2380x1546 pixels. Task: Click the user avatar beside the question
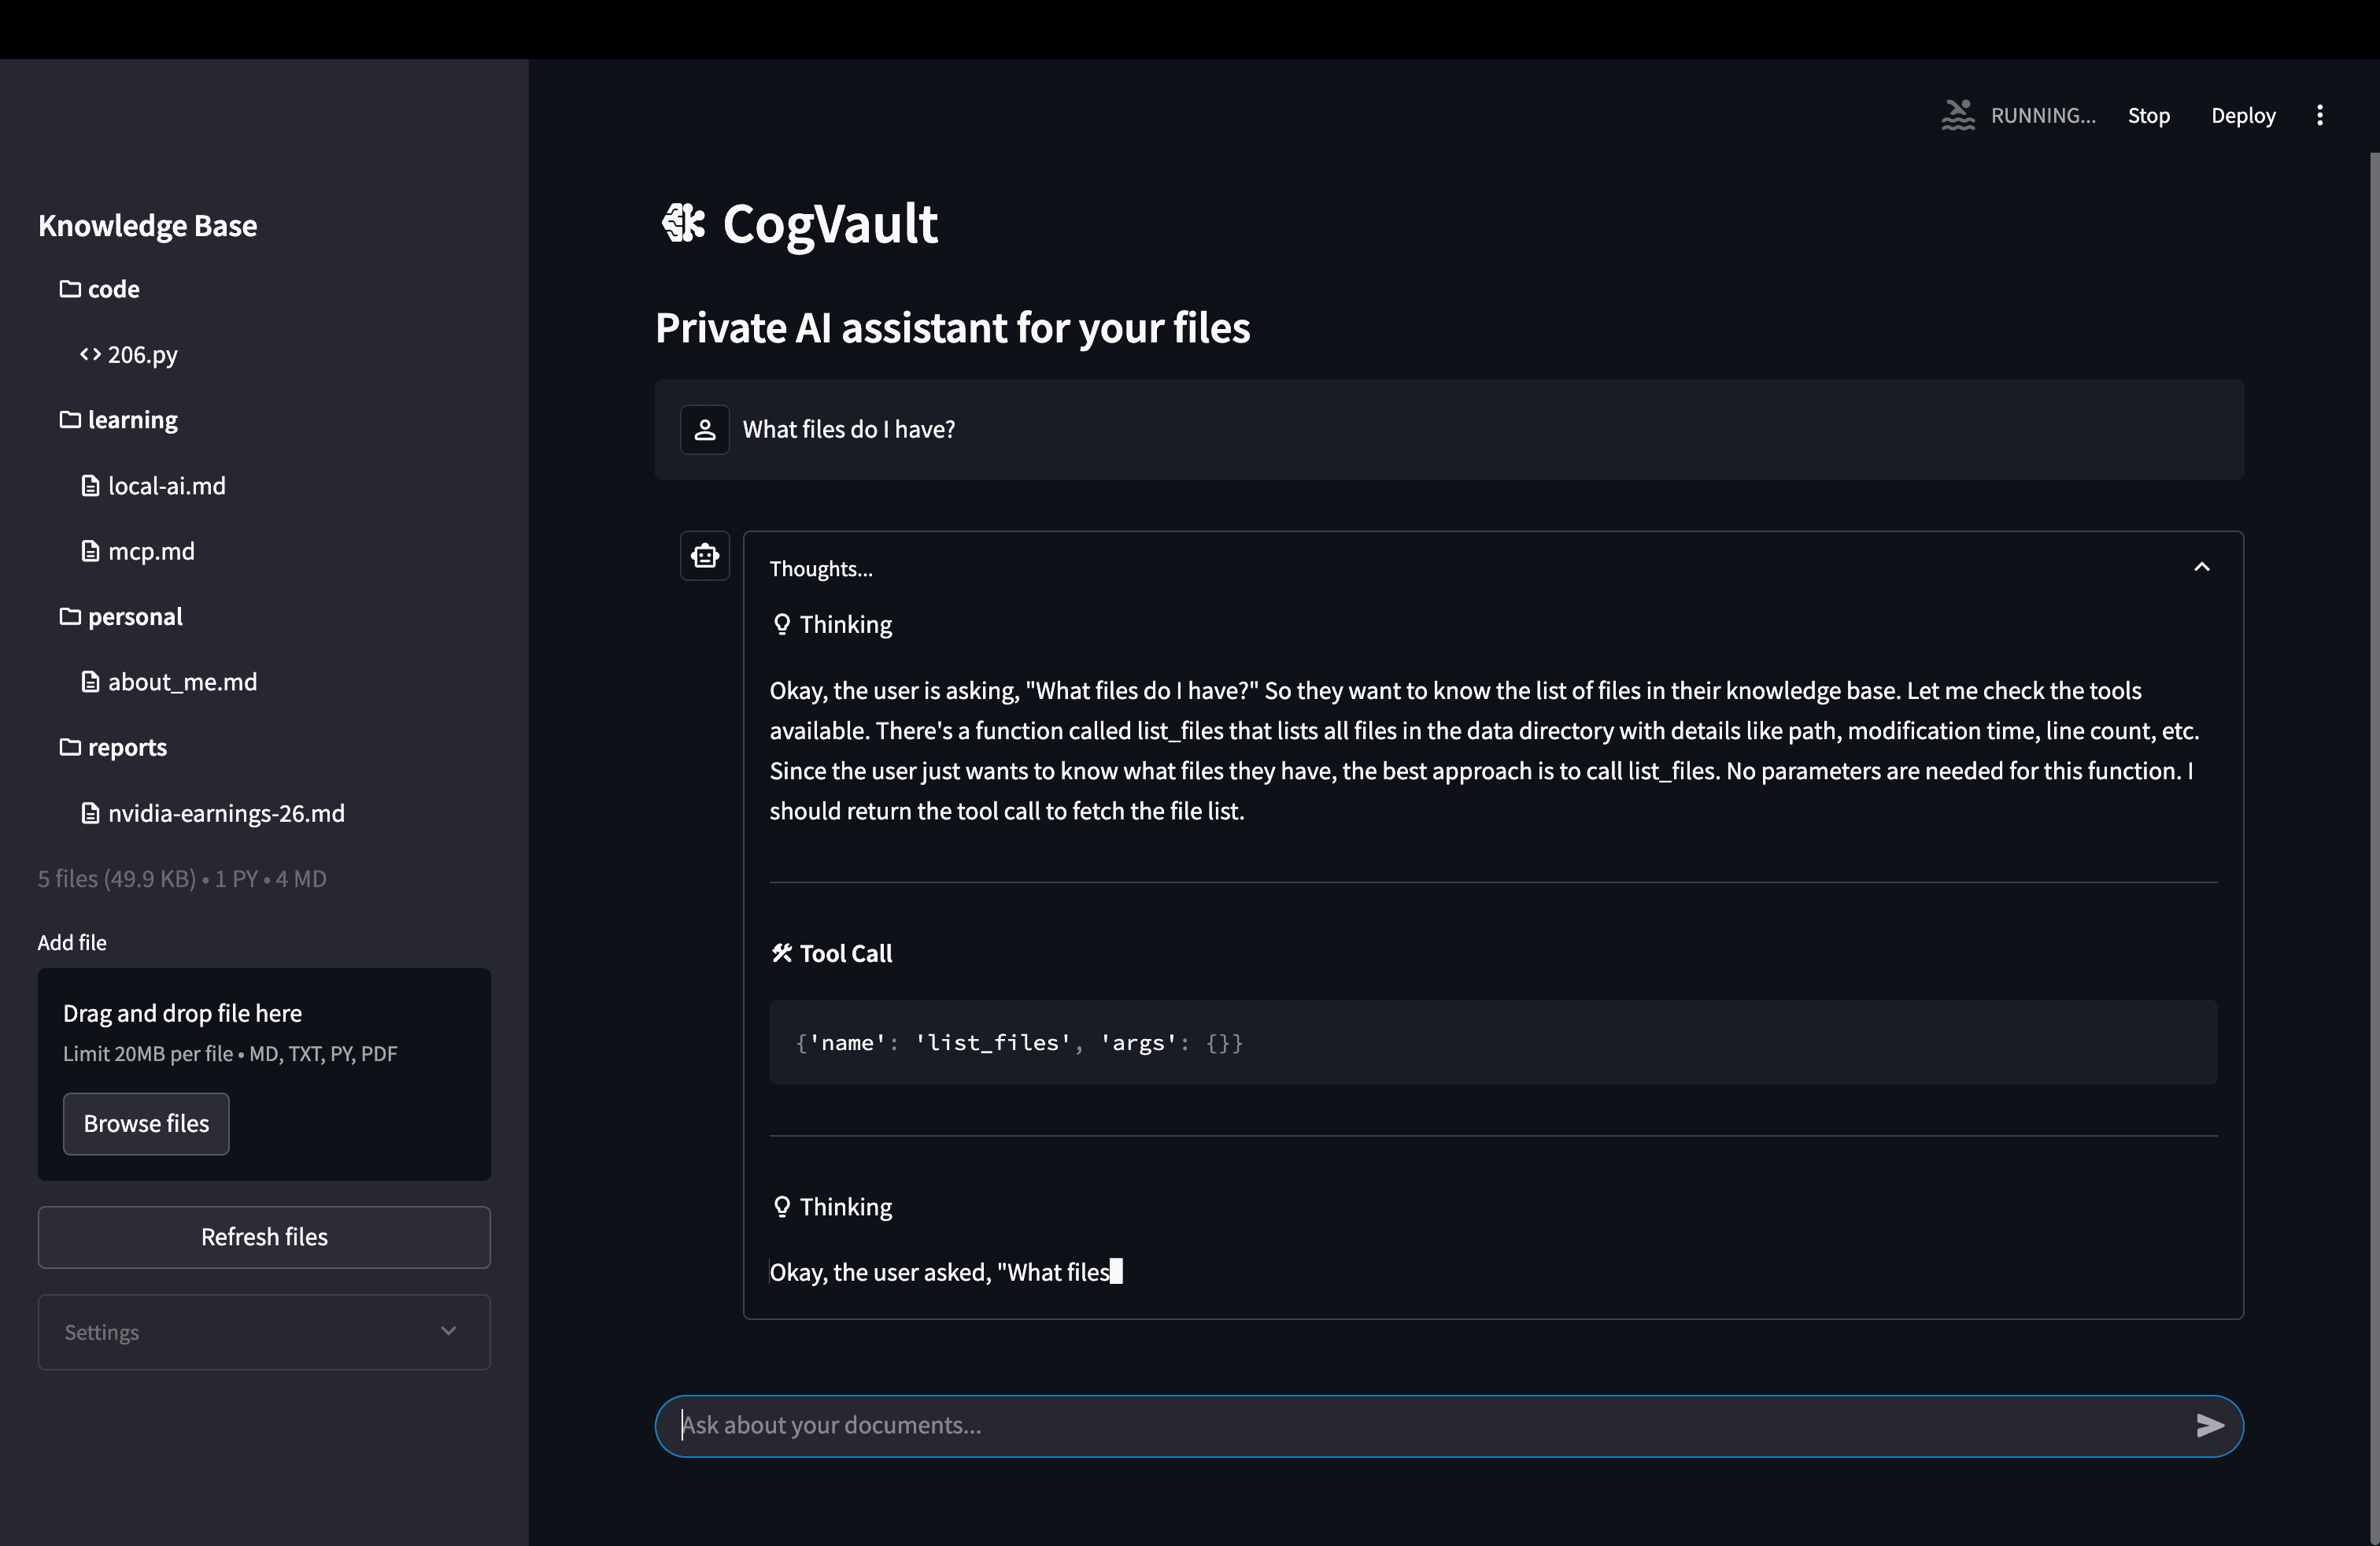click(704, 429)
